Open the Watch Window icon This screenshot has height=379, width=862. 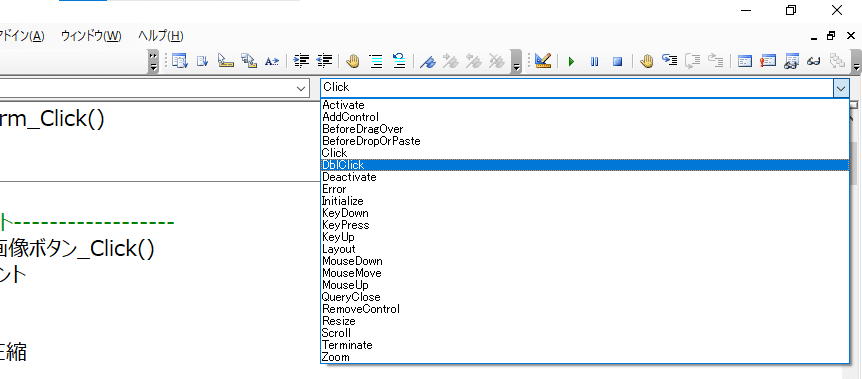791,61
